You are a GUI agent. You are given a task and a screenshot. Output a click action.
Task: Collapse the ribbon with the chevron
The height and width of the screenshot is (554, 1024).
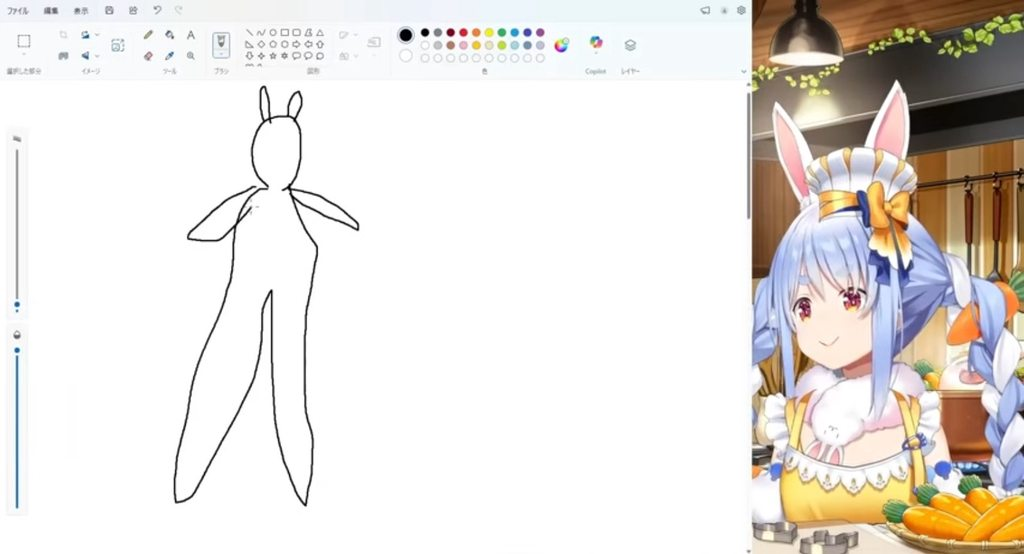click(743, 71)
